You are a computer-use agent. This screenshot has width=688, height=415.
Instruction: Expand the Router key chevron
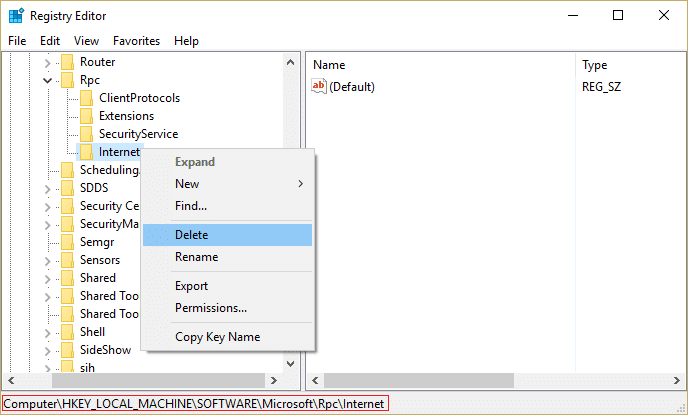tap(47, 63)
